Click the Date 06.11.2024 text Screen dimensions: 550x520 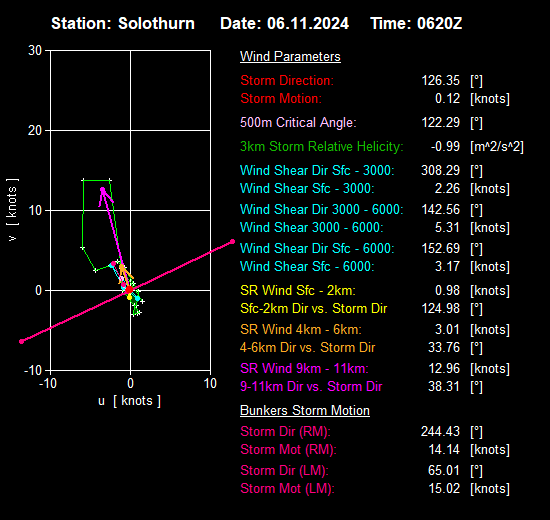pyautogui.click(x=284, y=24)
